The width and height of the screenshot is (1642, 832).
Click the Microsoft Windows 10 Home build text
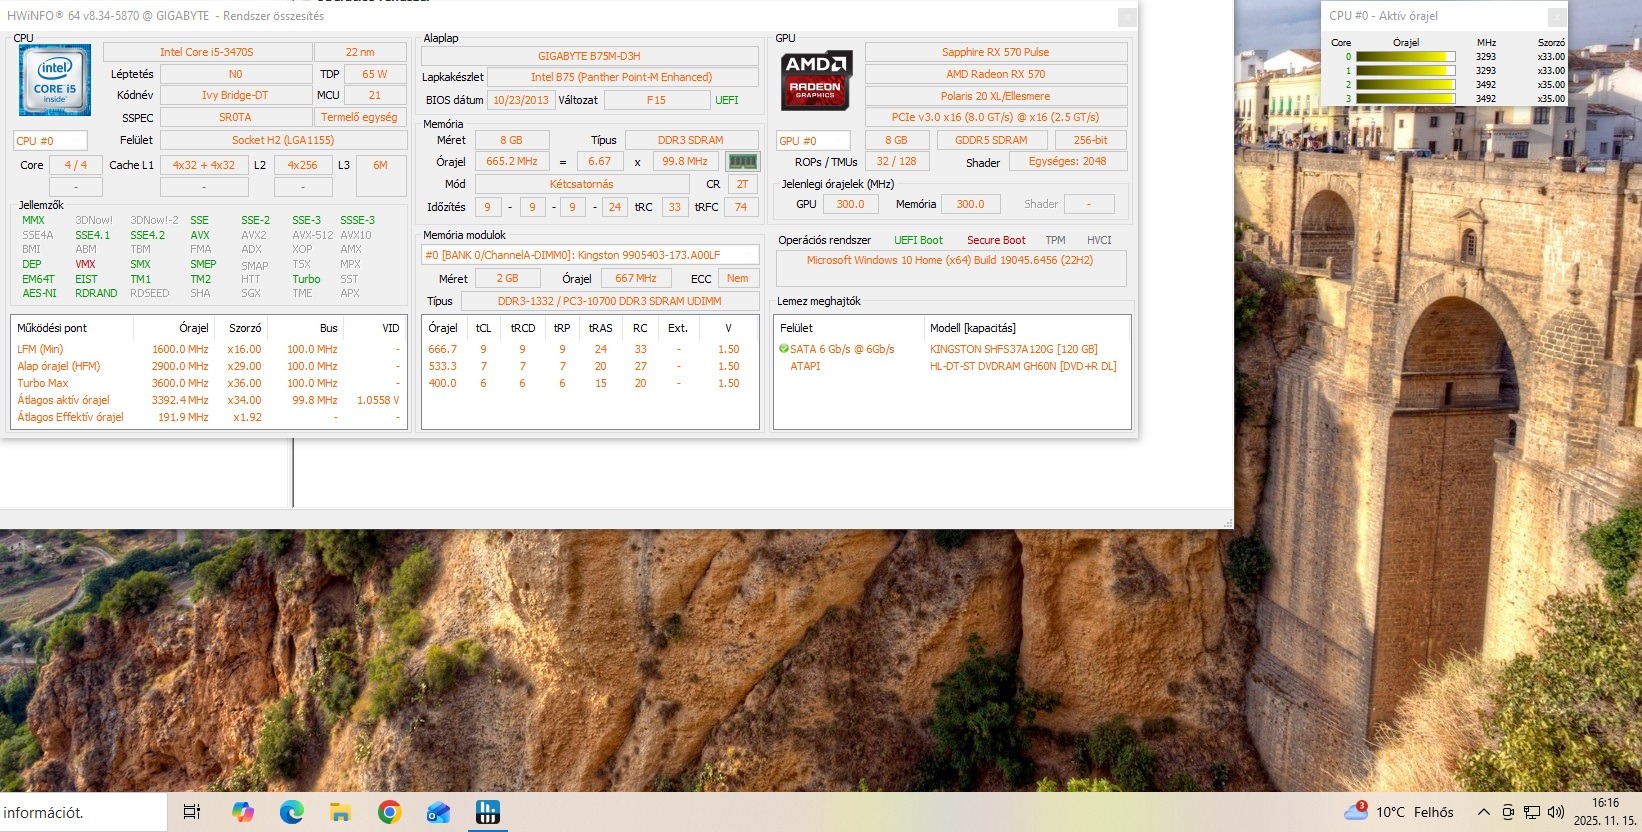tap(950, 260)
